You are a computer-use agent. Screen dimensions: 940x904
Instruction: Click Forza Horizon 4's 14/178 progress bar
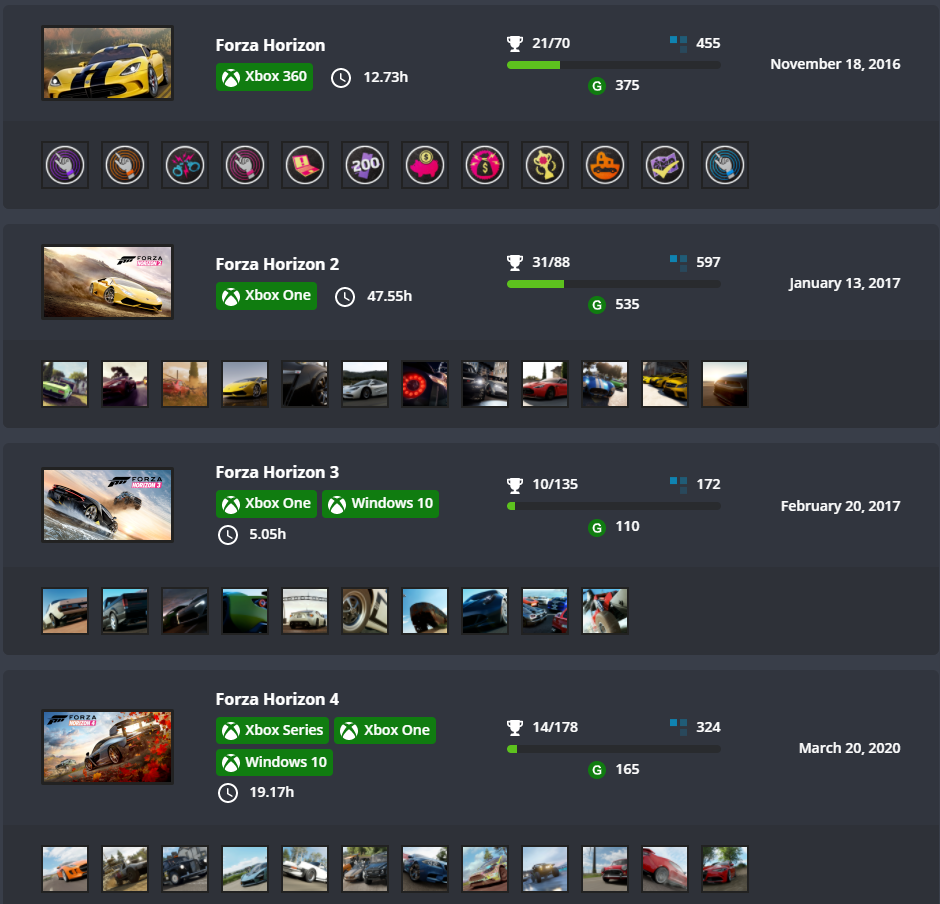(x=614, y=749)
